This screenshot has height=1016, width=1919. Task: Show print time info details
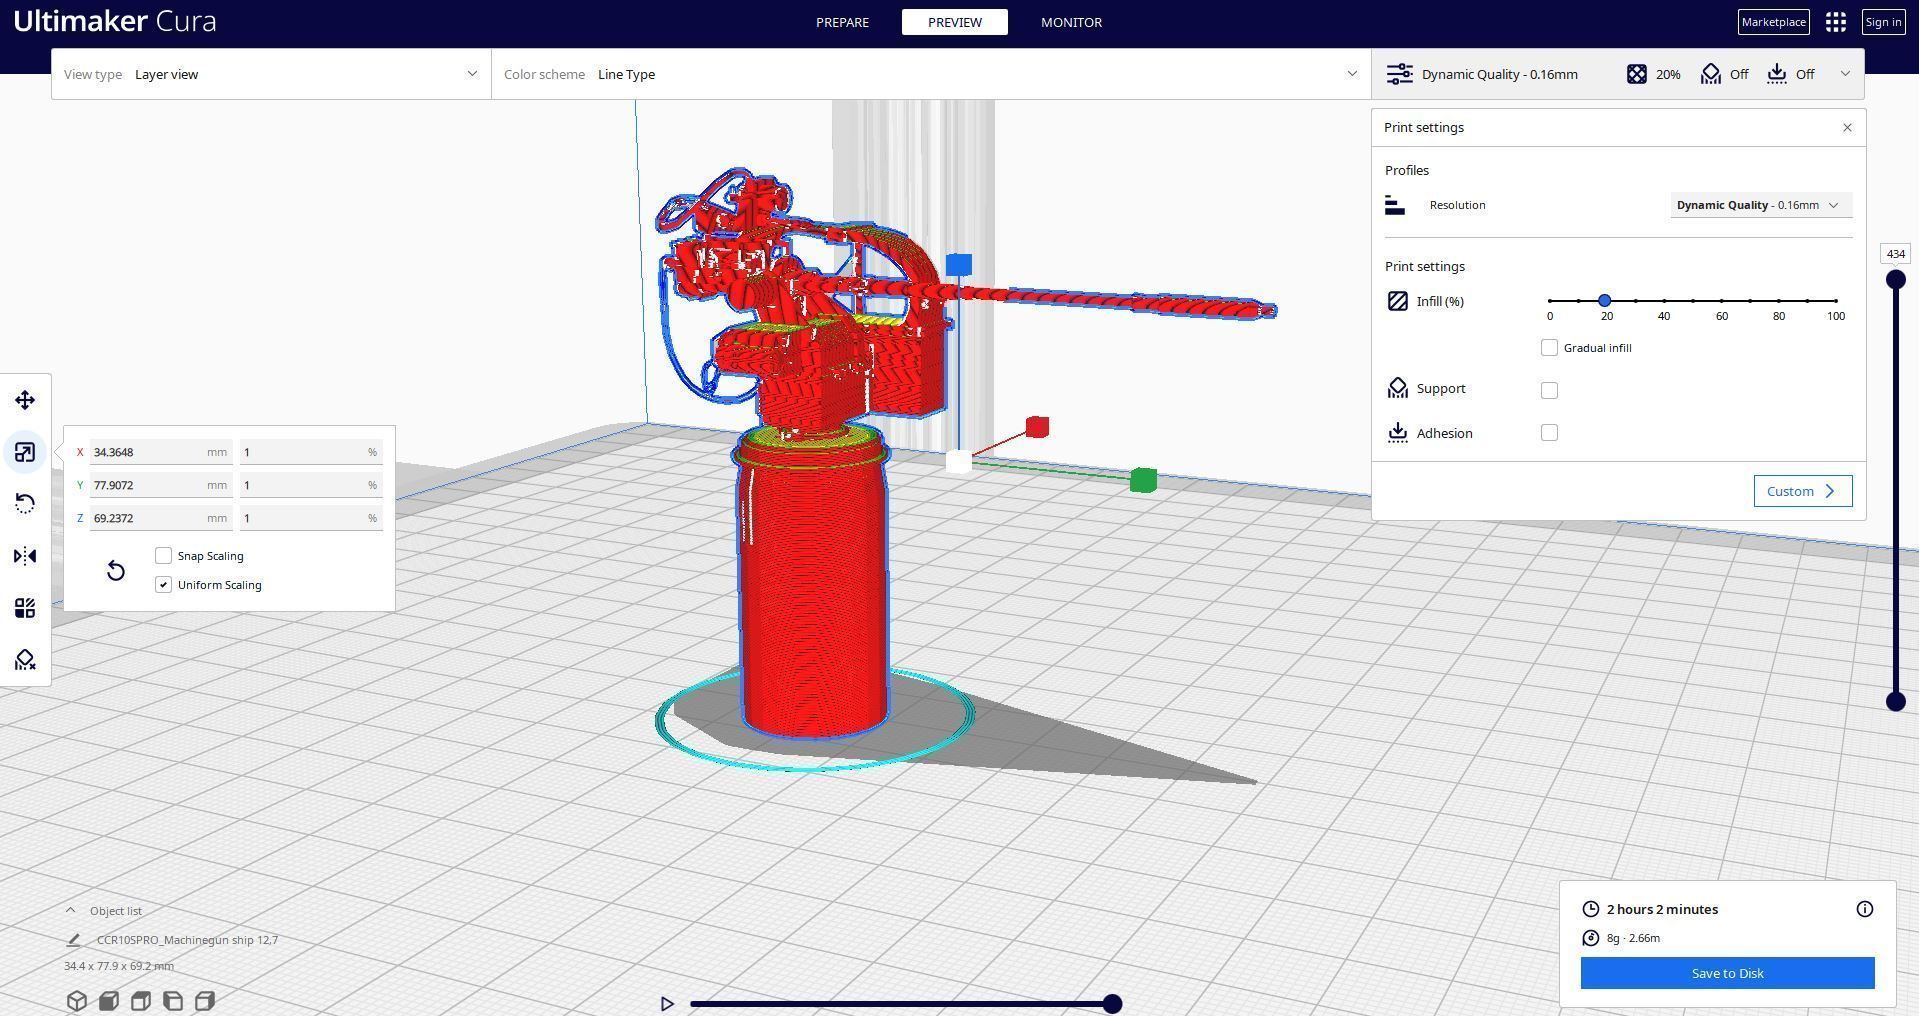(1865, 909)
